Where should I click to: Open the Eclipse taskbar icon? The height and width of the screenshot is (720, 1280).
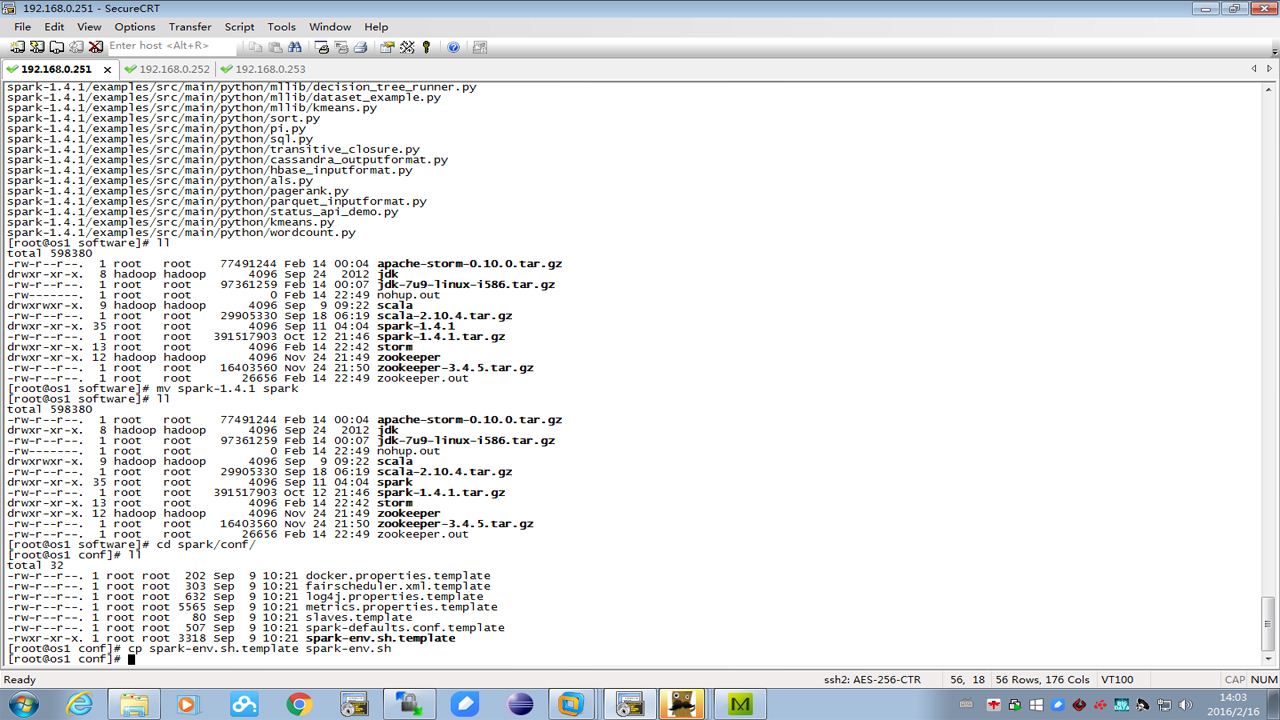pos(520,704)
